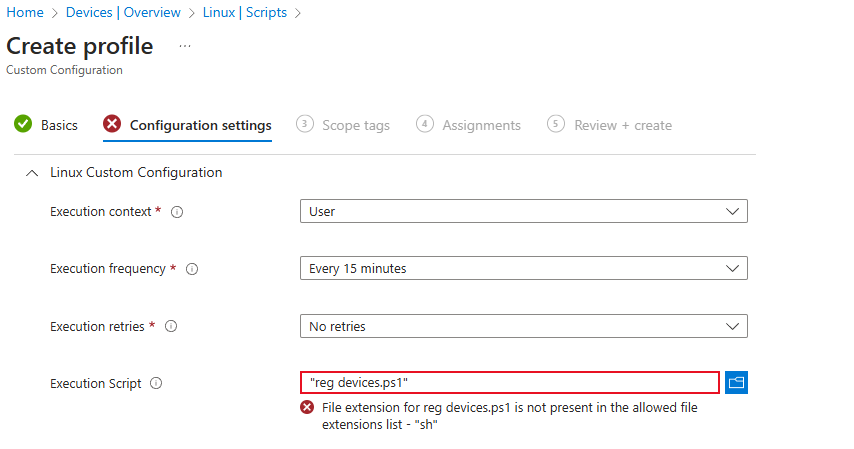
Task: Click the green check icon for Basics
Action: [23, 125]
